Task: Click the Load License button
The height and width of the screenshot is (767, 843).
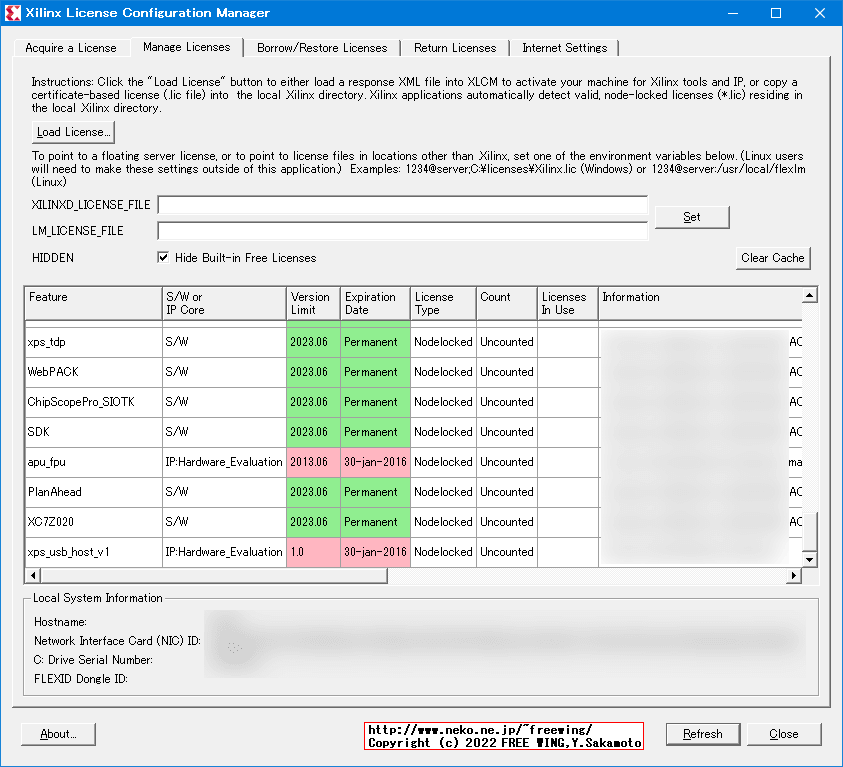Action: coord(72,132)
